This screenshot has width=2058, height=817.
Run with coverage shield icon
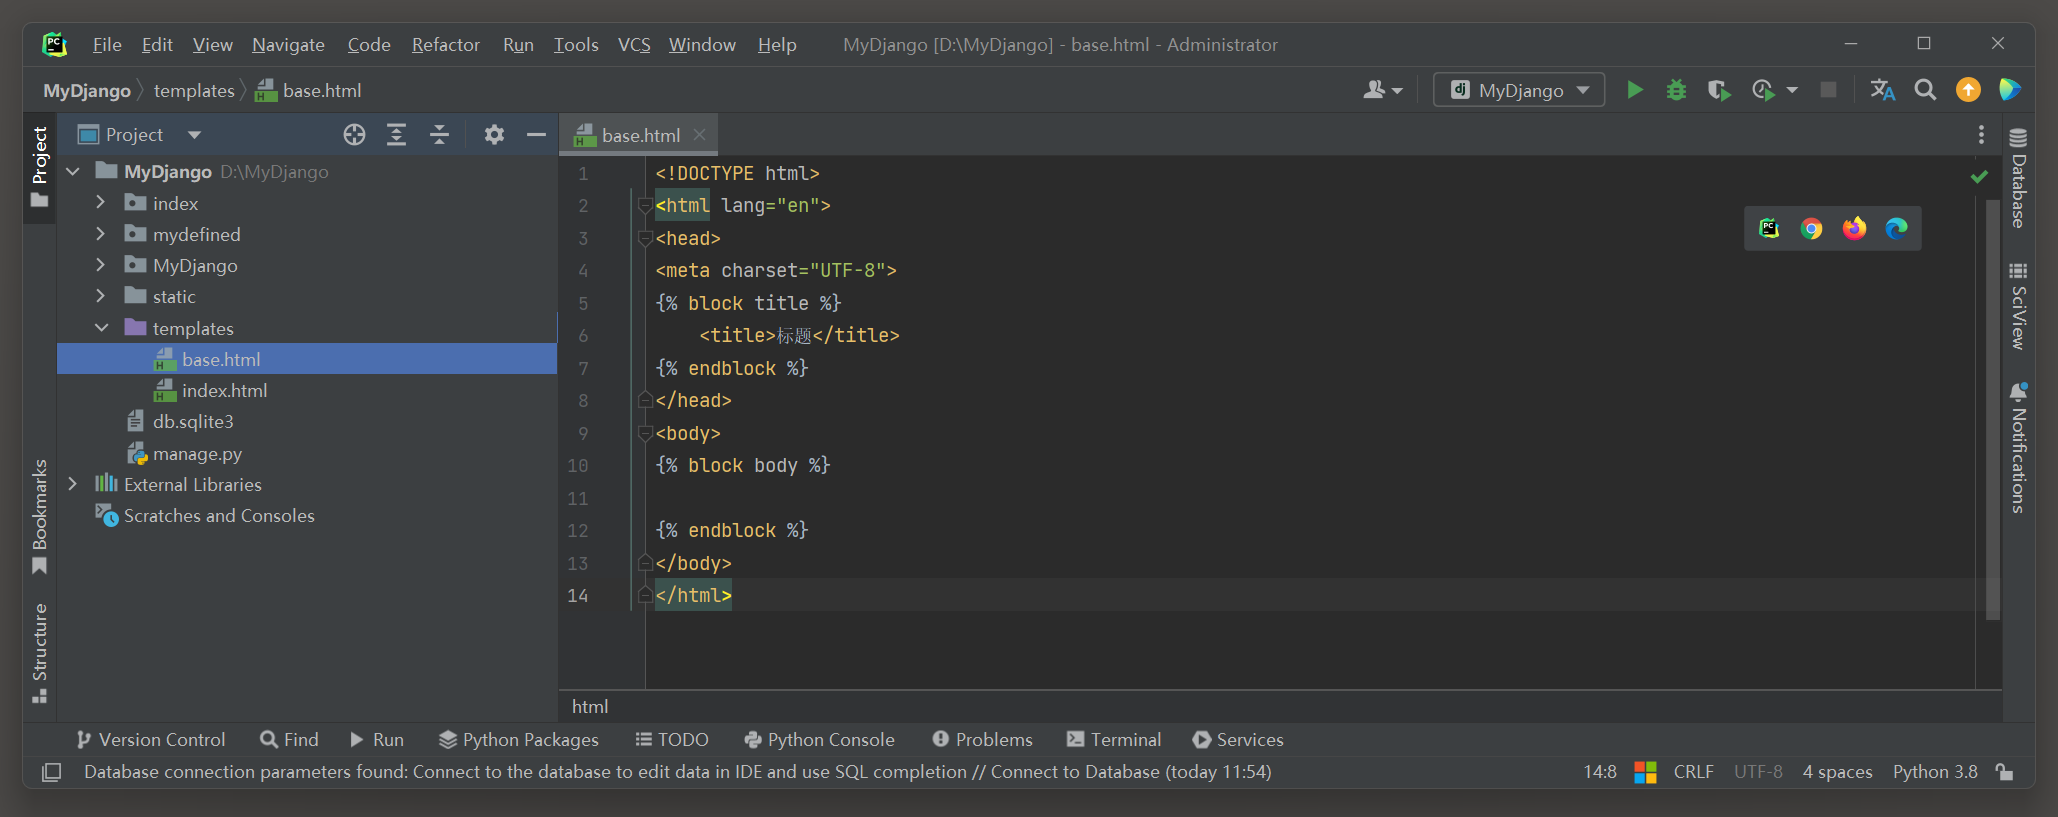(x=1718, y=90)
